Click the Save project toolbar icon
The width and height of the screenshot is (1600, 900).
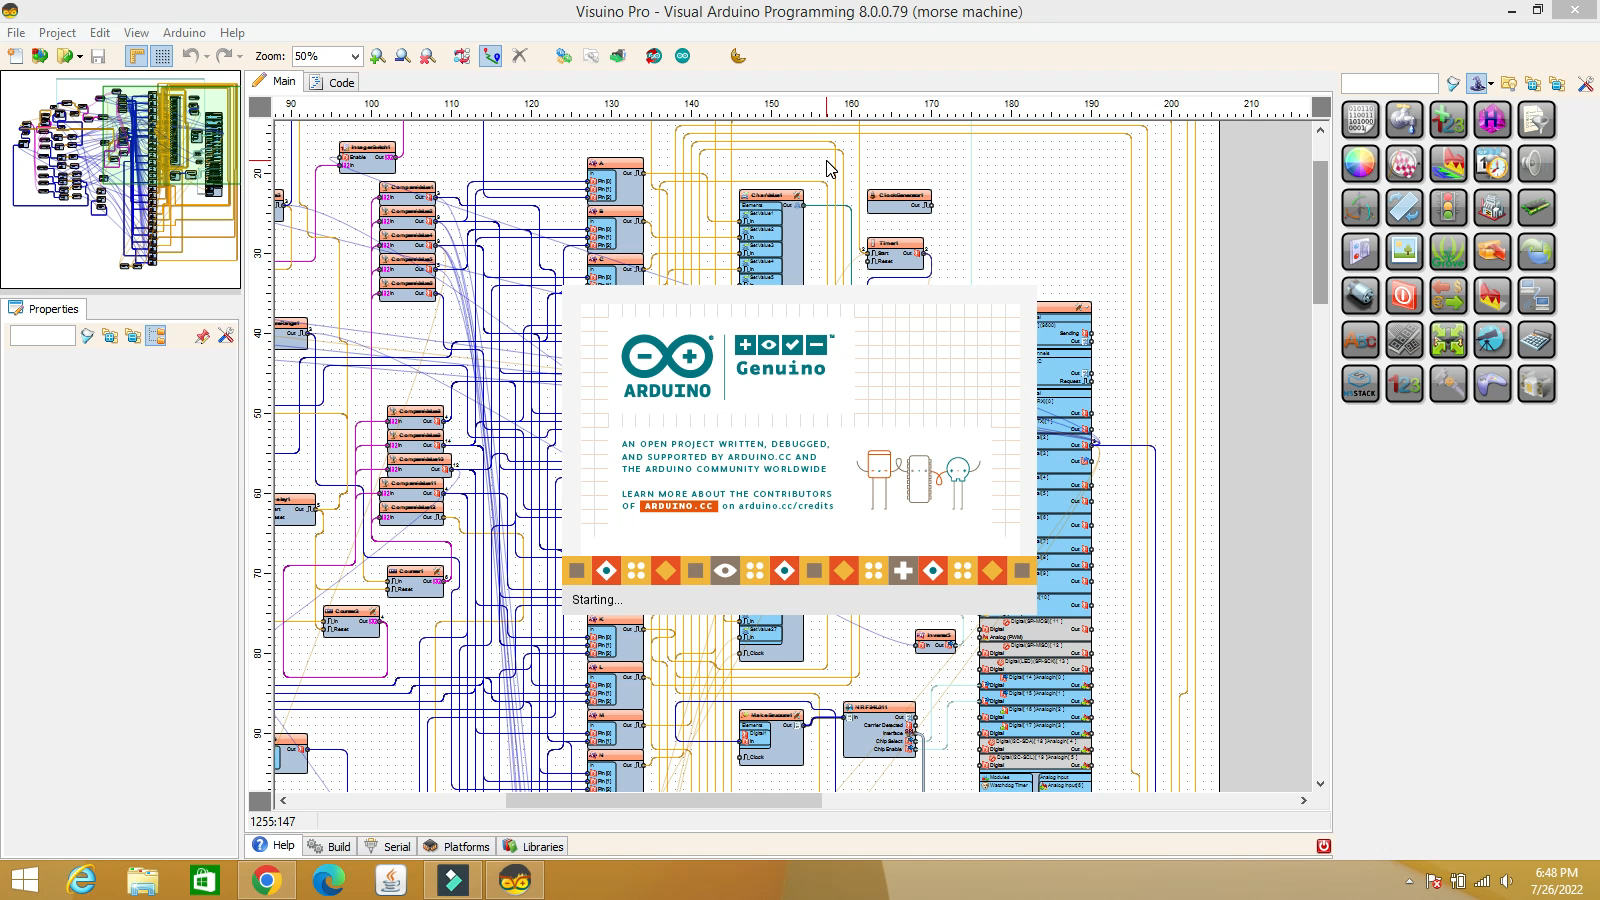97,57
